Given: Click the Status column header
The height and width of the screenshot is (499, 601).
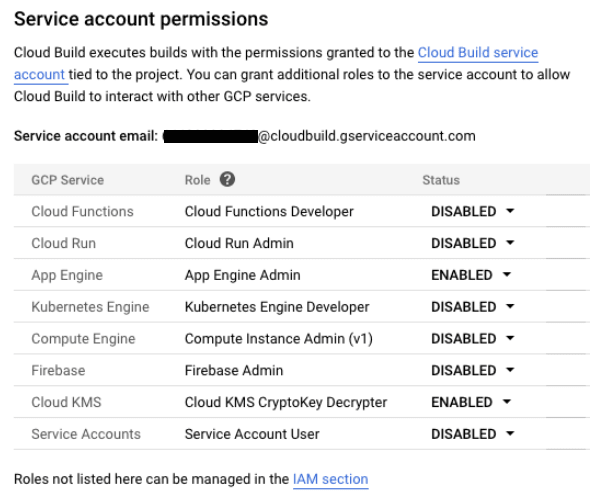Looking at the screenshot, I should tap(441, 180).
